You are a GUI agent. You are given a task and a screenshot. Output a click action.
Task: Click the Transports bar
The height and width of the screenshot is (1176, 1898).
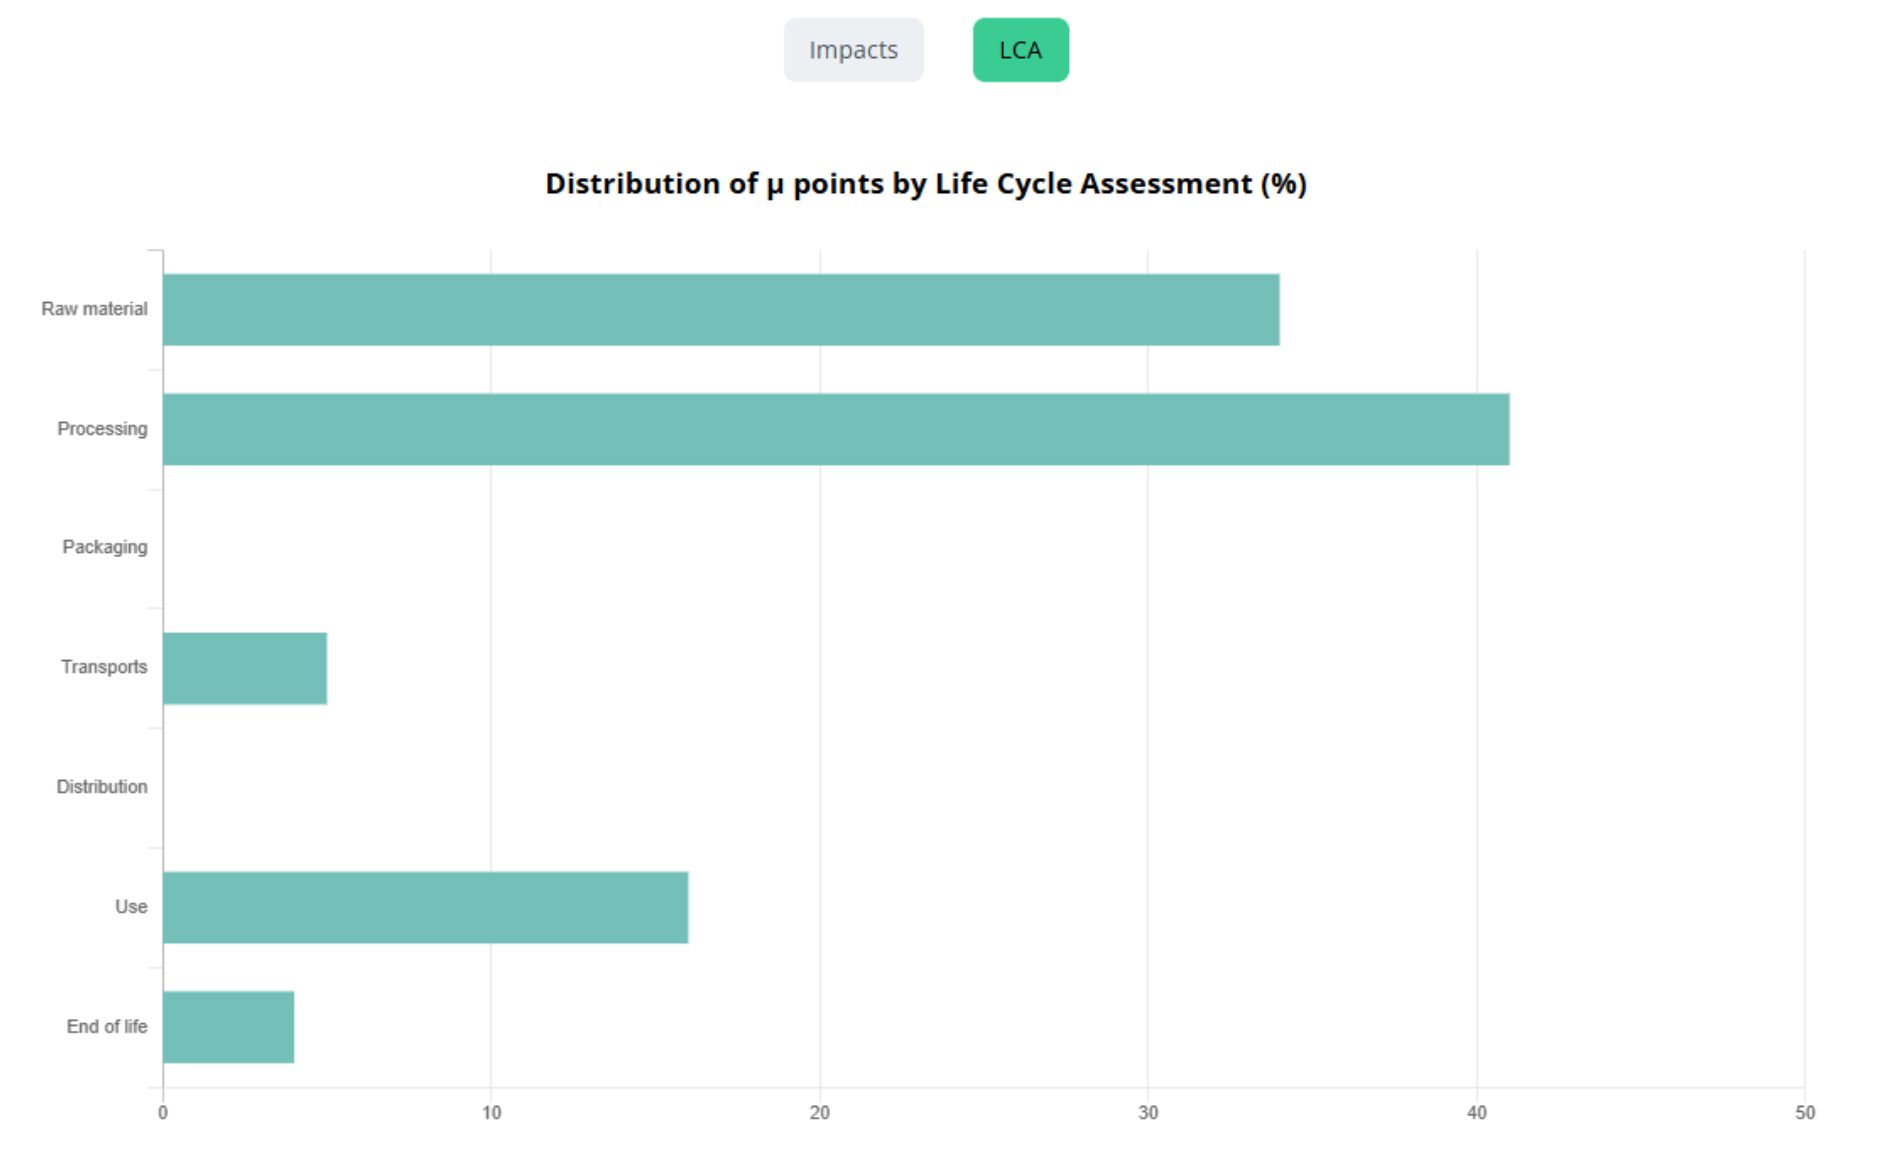pyautogui.click(x=245, y=668)
